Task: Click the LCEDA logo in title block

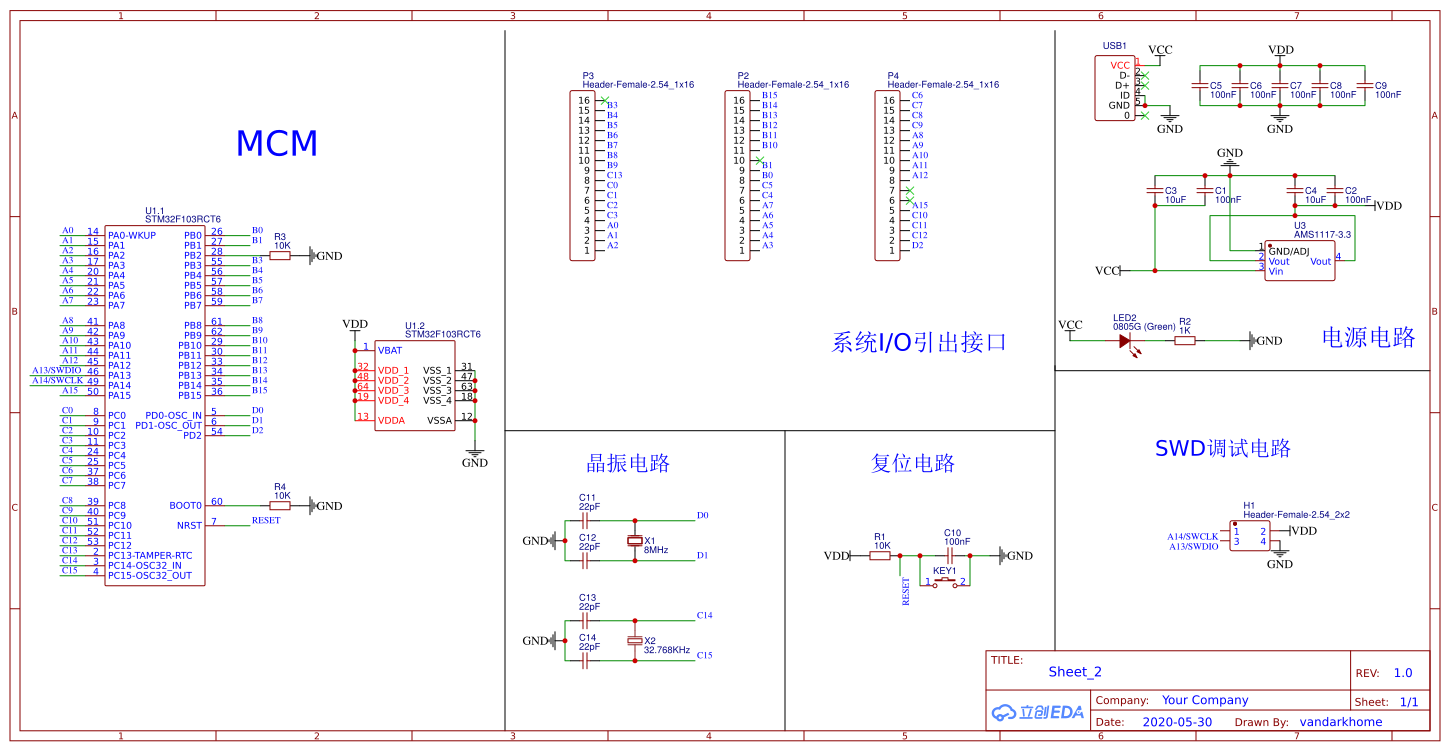Action: pos(1038,712)
